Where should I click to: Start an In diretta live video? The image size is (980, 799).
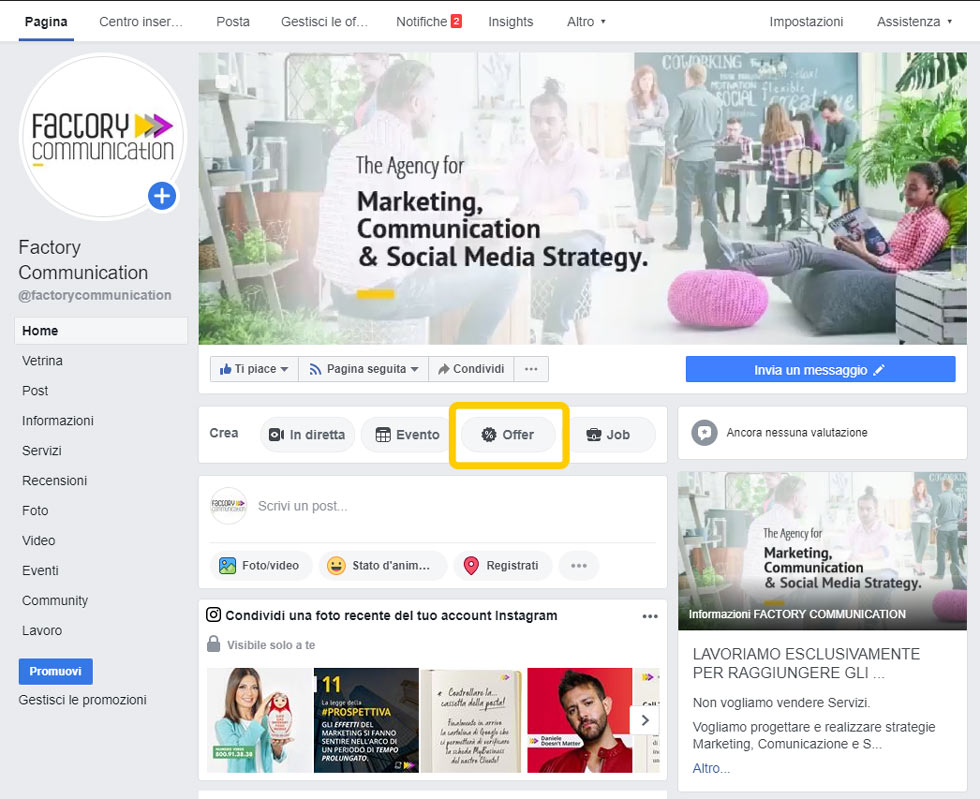coord(308,435)
